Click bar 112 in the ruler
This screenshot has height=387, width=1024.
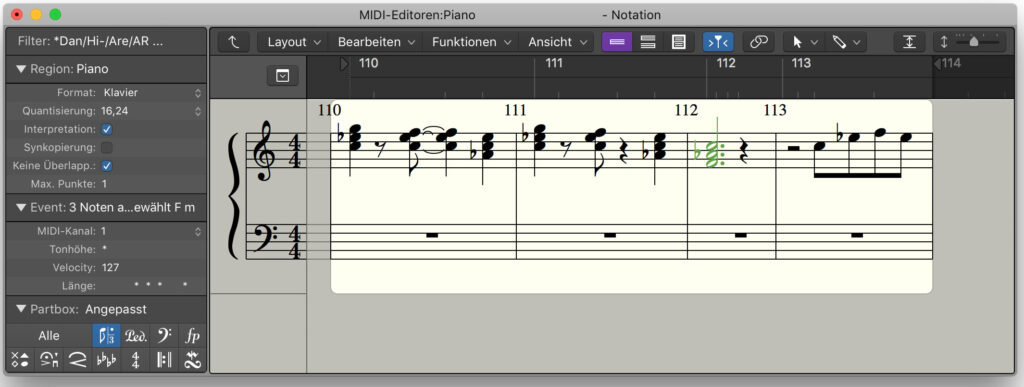tap(726, 63)
